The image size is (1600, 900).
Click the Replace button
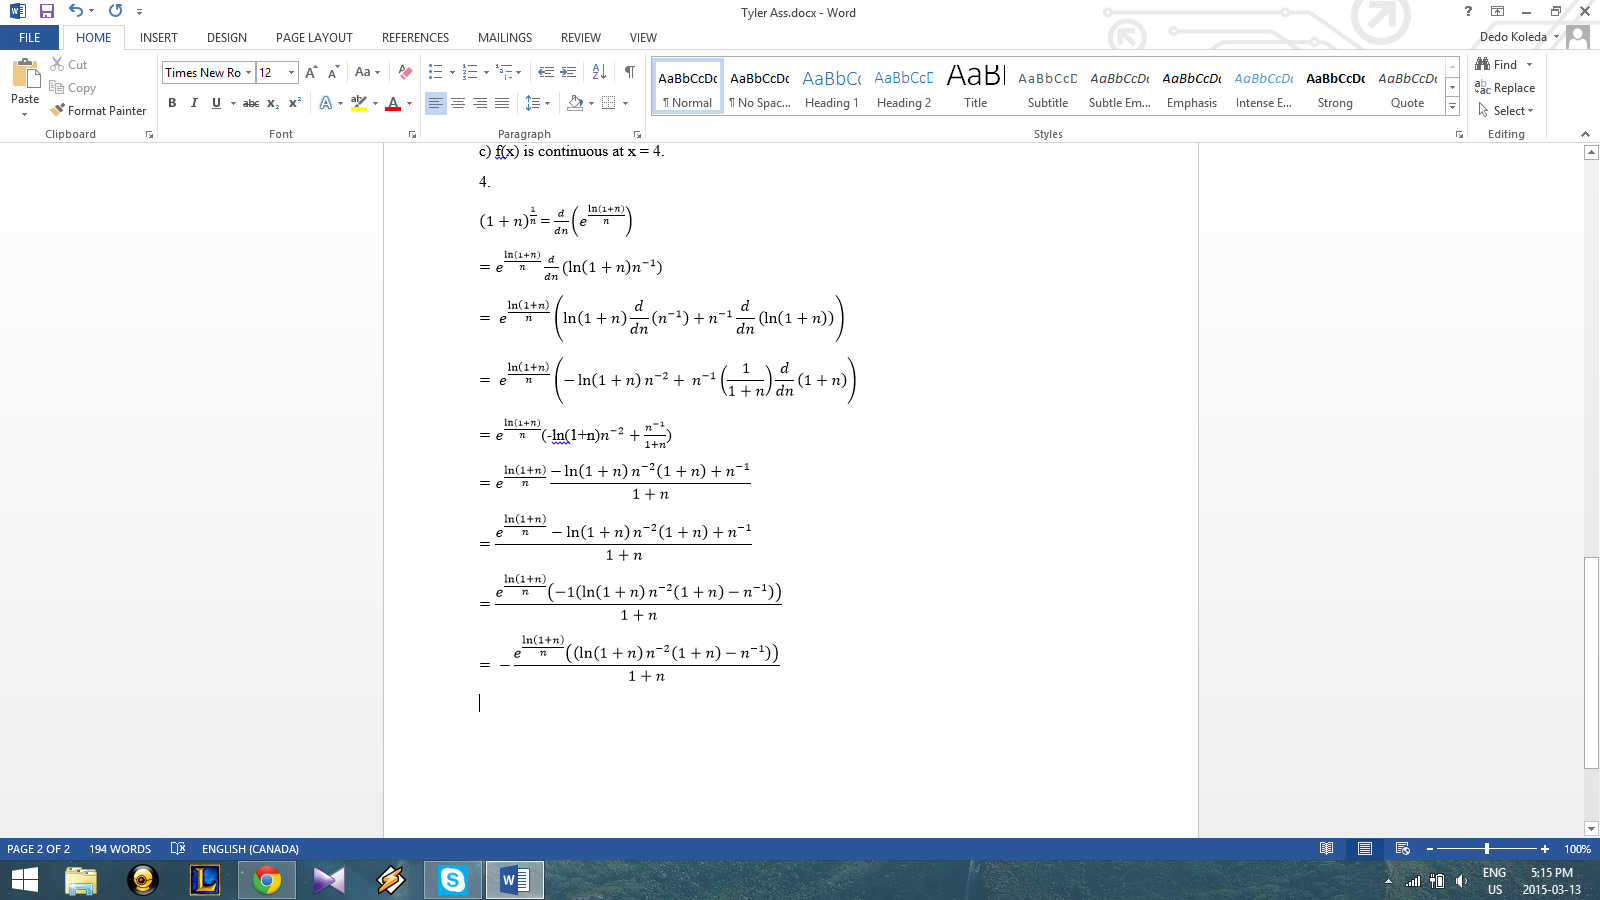(x=1505, y=88)
